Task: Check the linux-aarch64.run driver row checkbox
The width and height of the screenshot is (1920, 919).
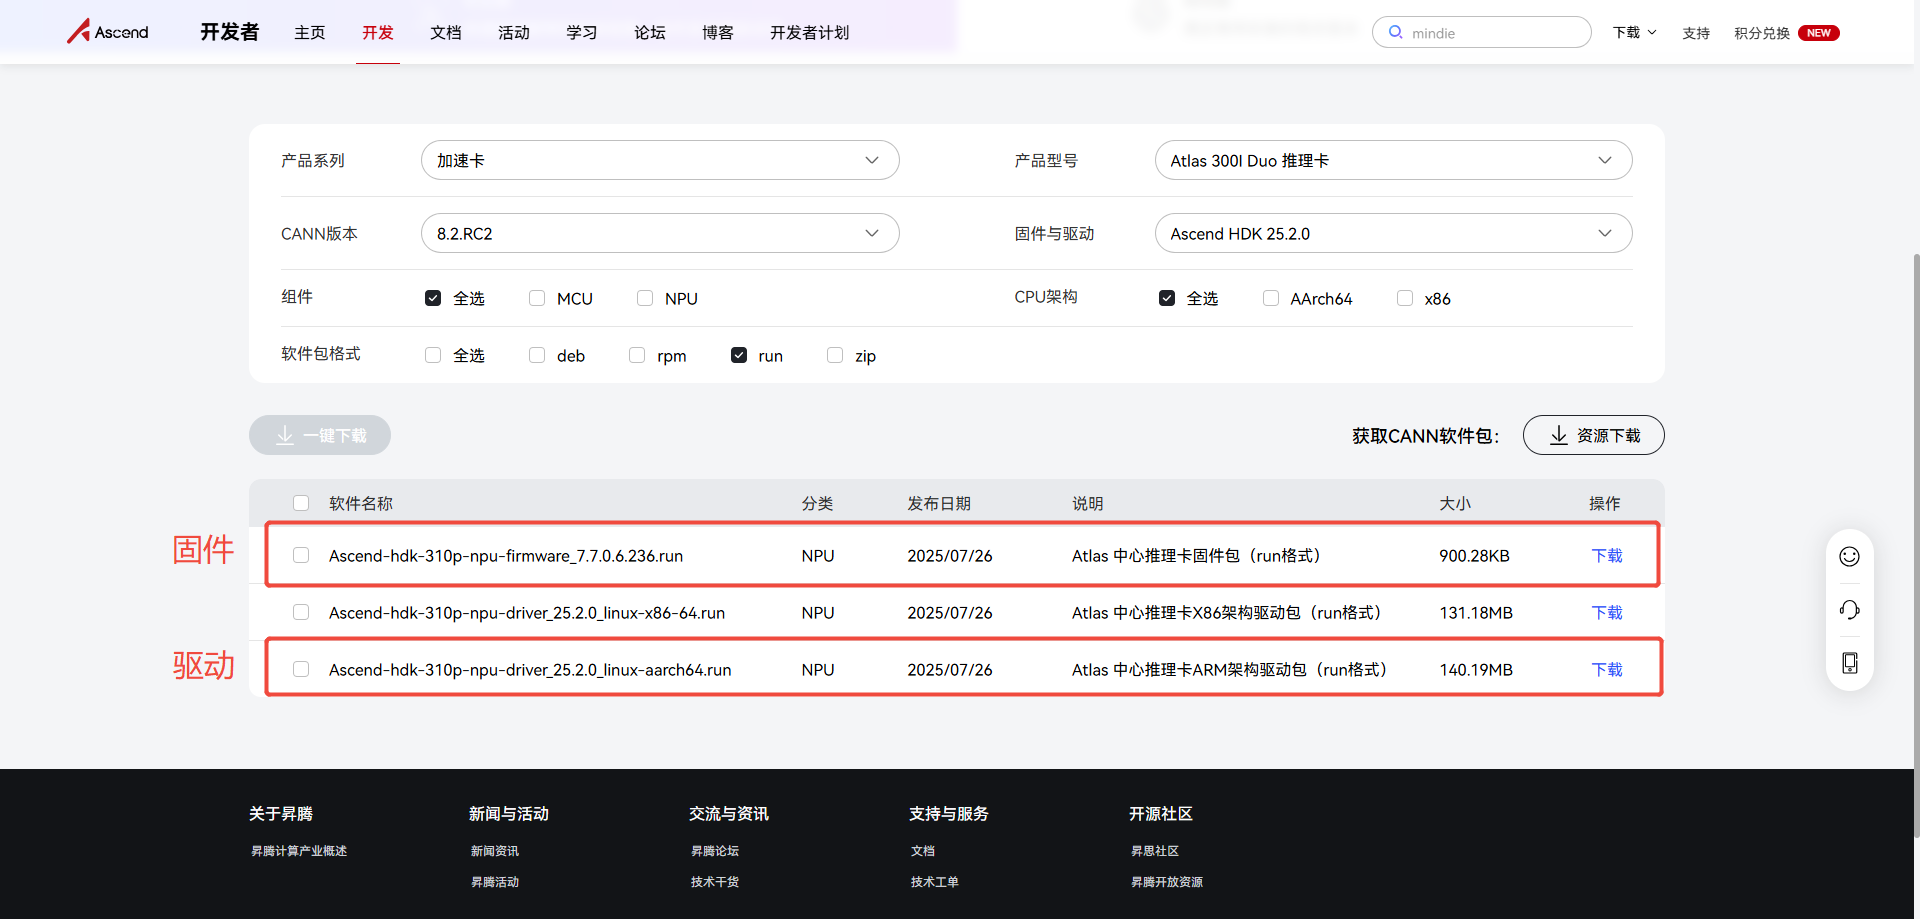Action: pyautogui.click(x=301, y=669)
